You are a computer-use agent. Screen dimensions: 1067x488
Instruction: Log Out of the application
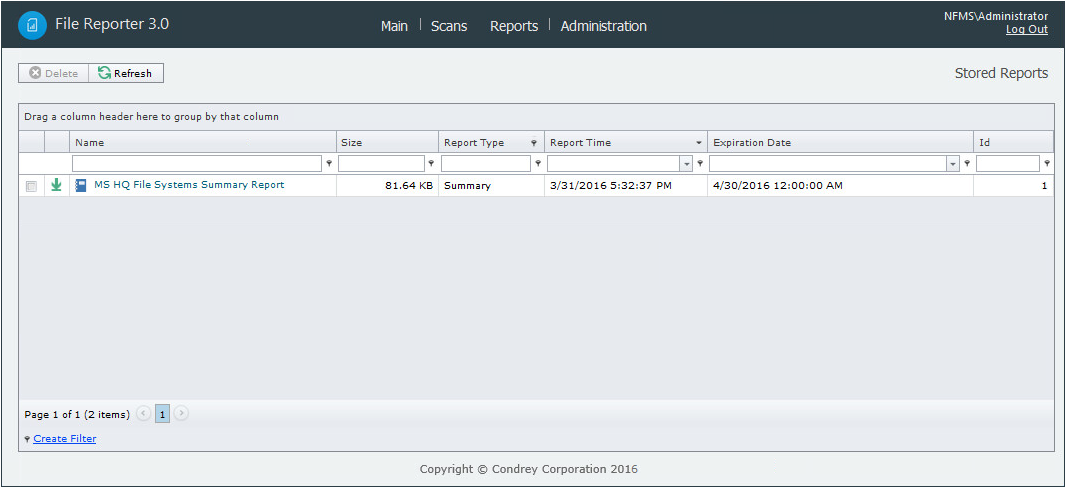[x=1027, y=29]
